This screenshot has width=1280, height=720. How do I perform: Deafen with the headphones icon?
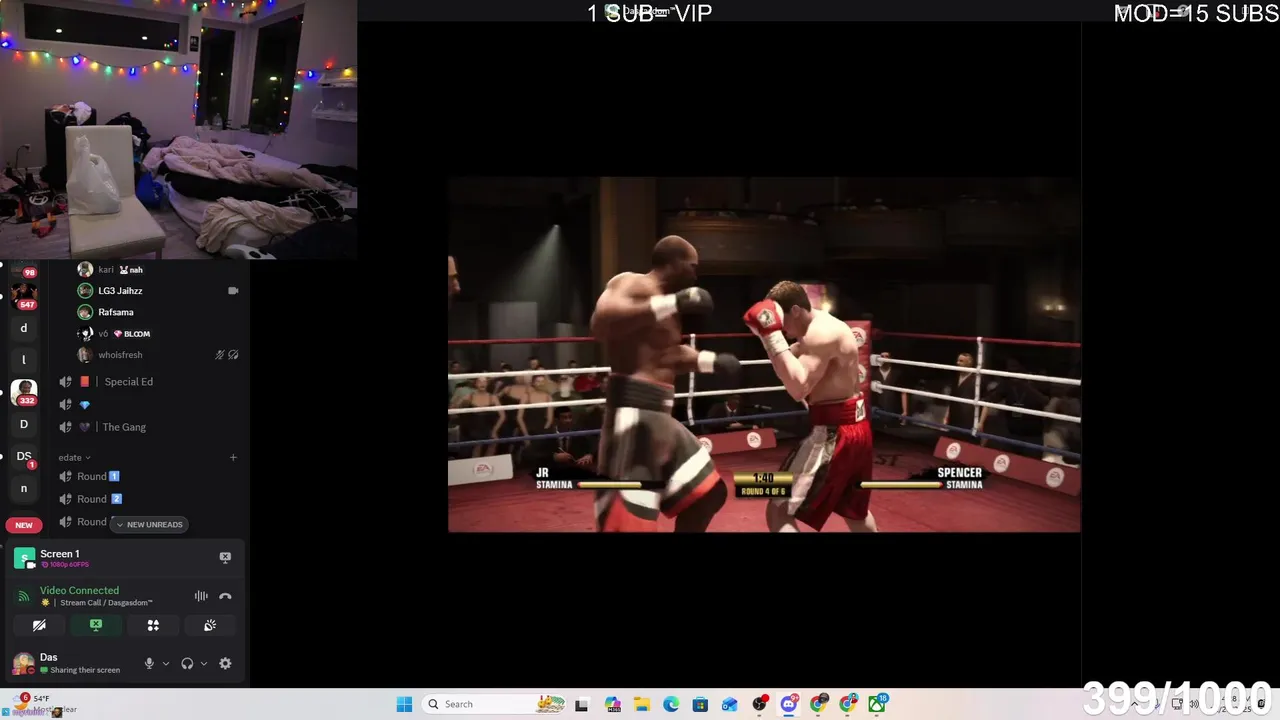(x=187, y=663)
